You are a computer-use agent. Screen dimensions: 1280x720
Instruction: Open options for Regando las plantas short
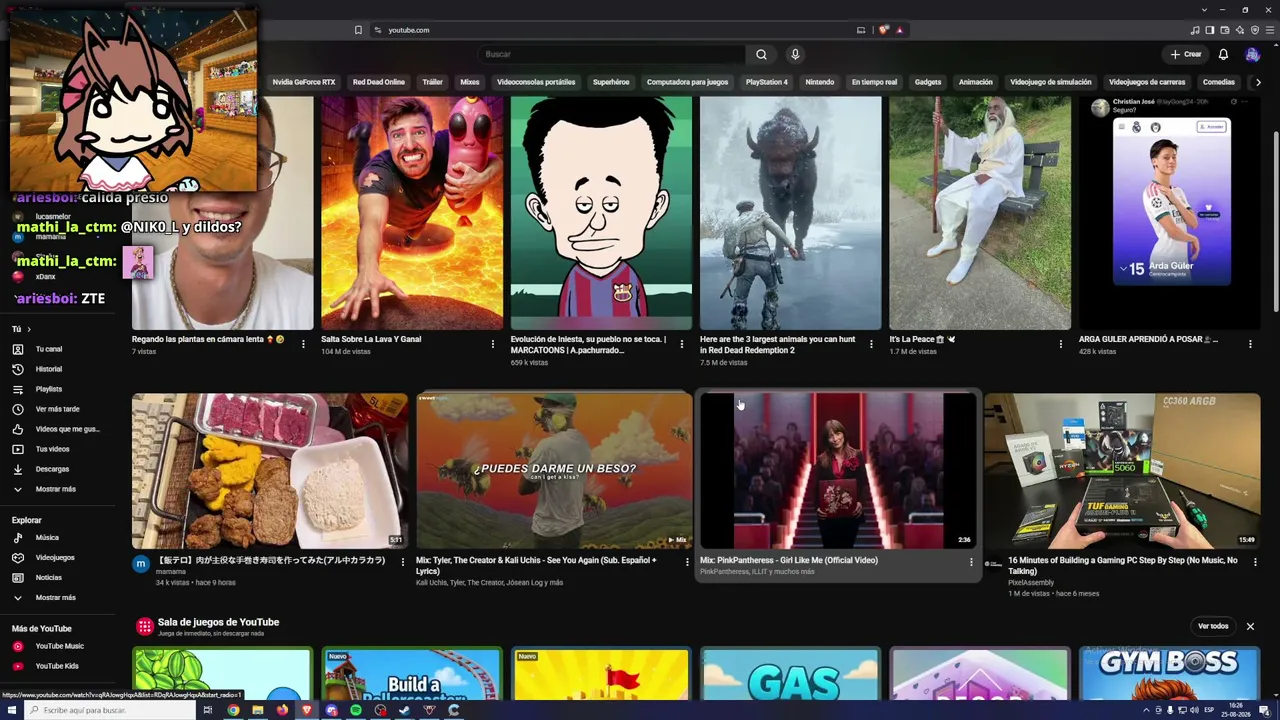pyautogui.click(x=304, y=344)
